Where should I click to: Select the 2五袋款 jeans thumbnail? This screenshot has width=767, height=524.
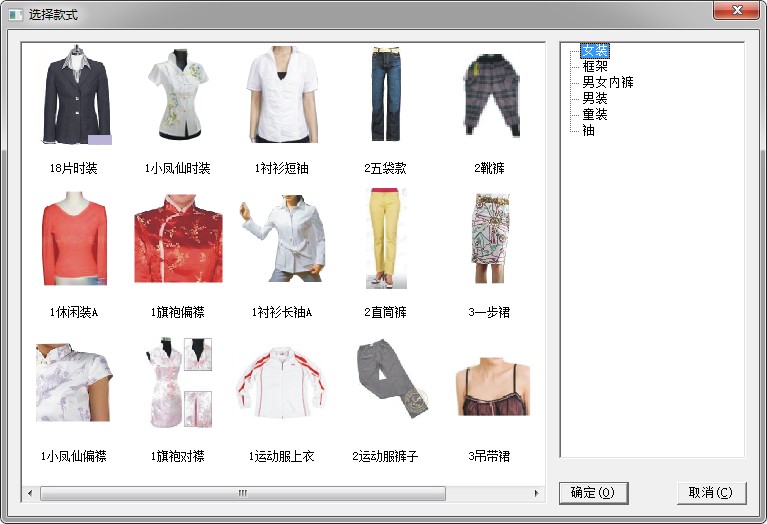(385, 95)
